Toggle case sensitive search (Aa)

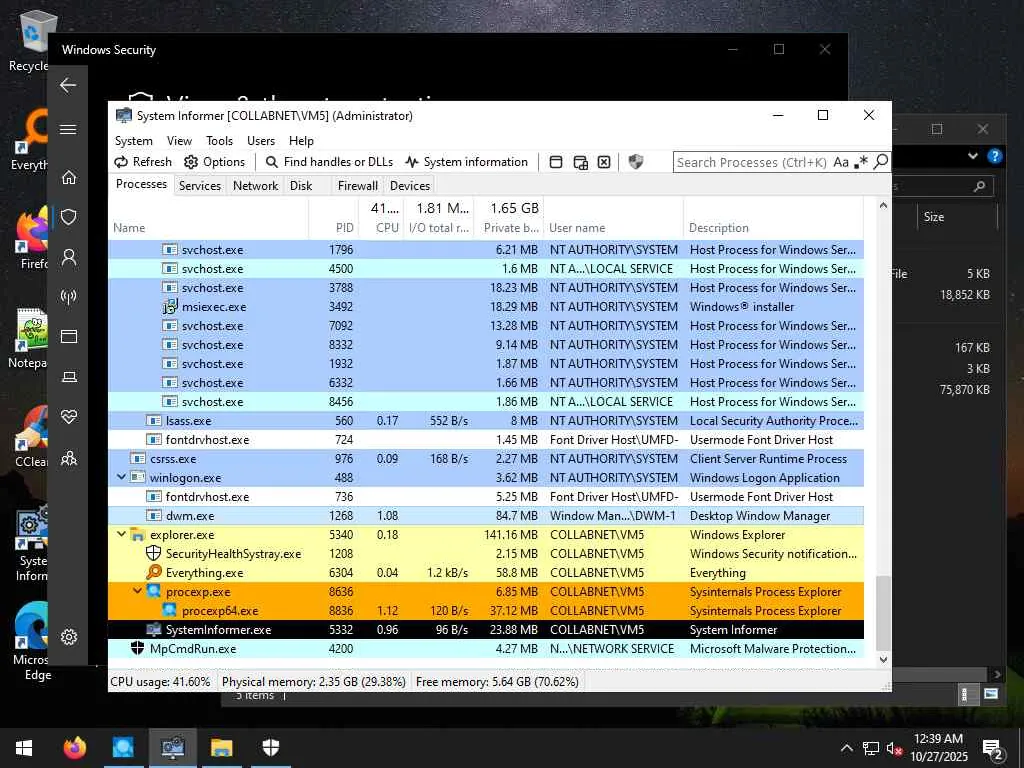coord(840,162)
